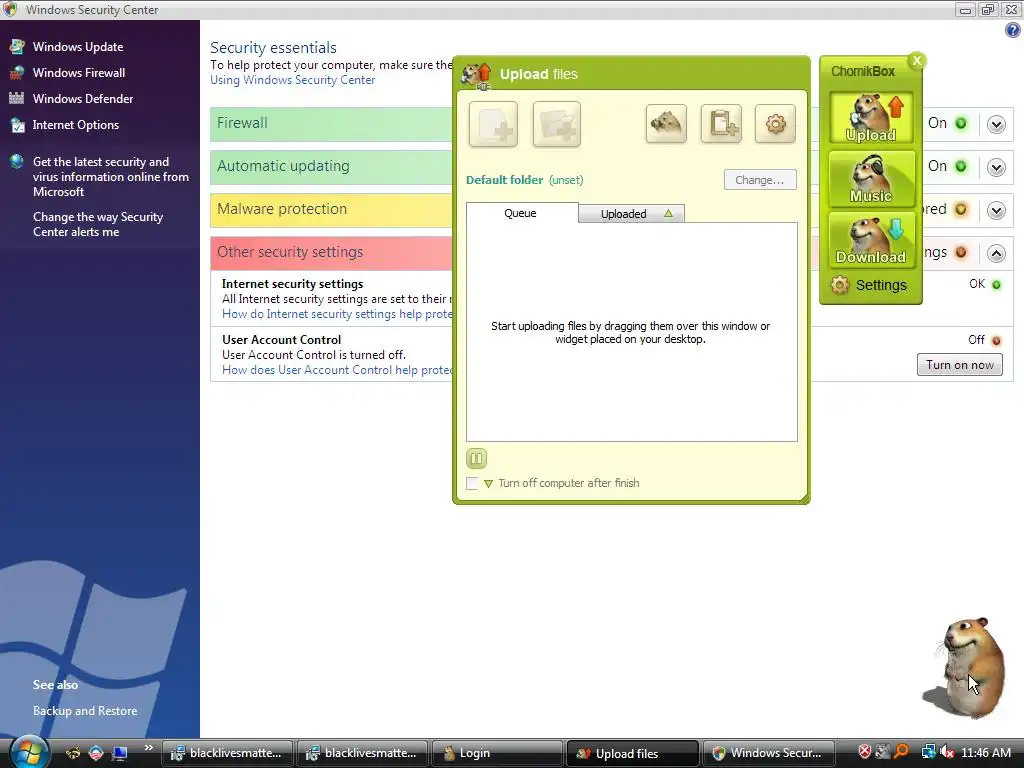The image size is (1024, 768).
Task: Switch to the Queue tab
Action: pyautogui.click(x=520, y=213)
